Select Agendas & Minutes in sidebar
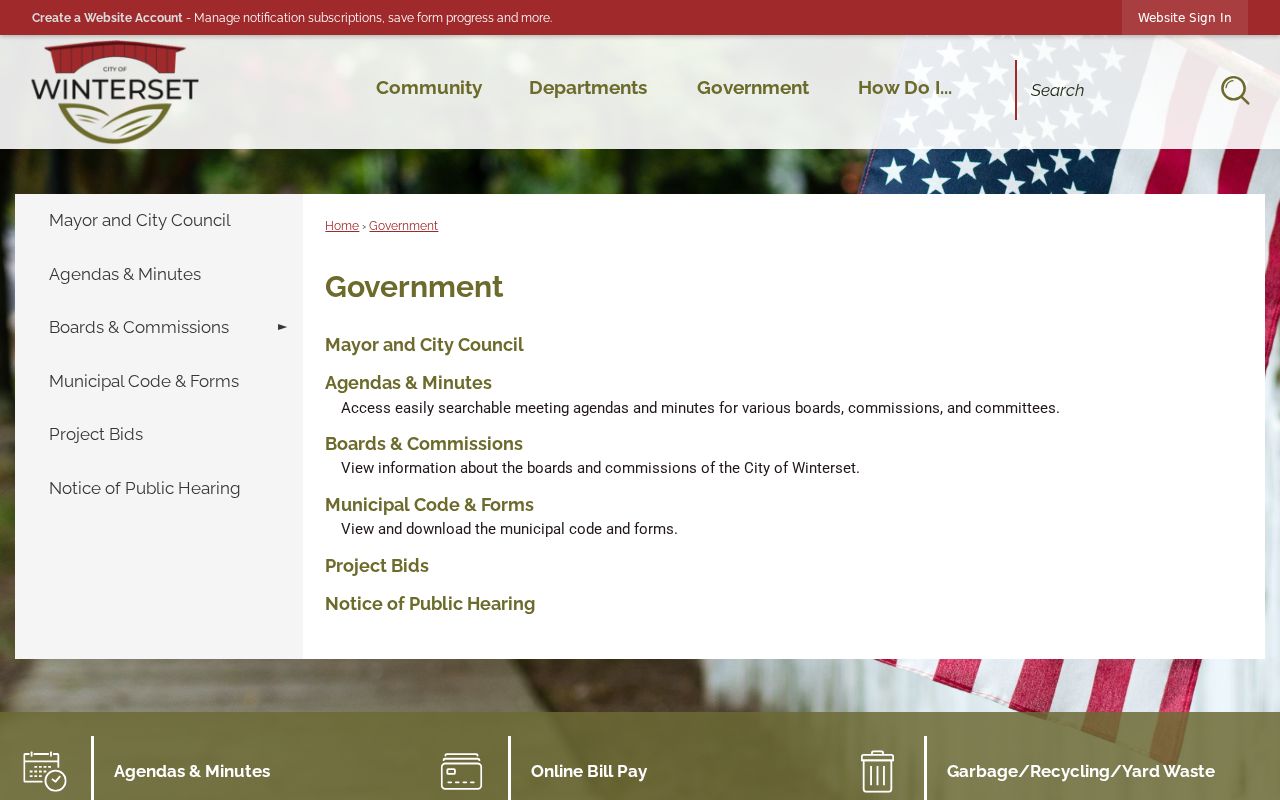This screenshot has height=800, width=1280. 159,274
